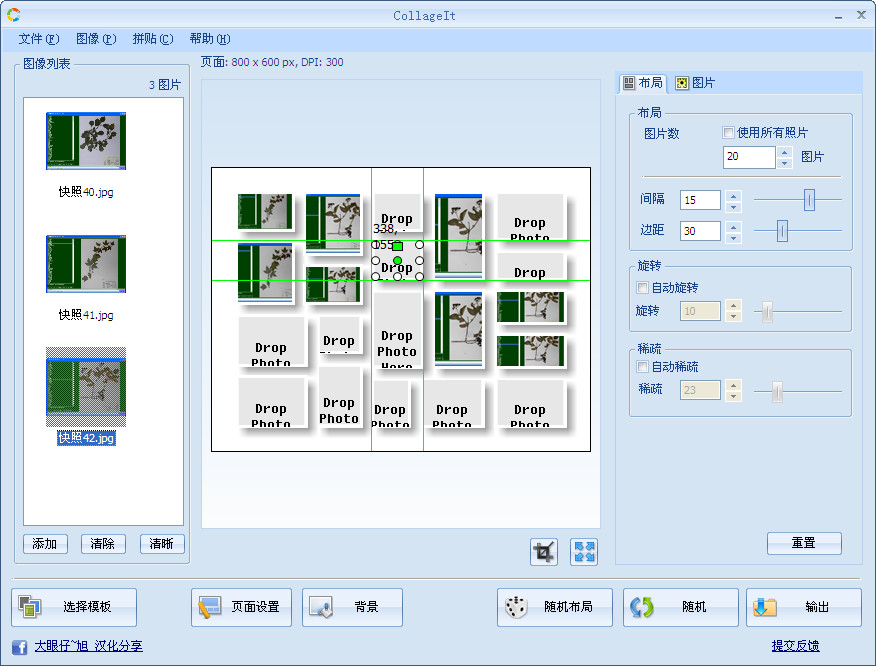Click the export folder icon on 输出 button
876x666 pixels.
pos(765,607)
